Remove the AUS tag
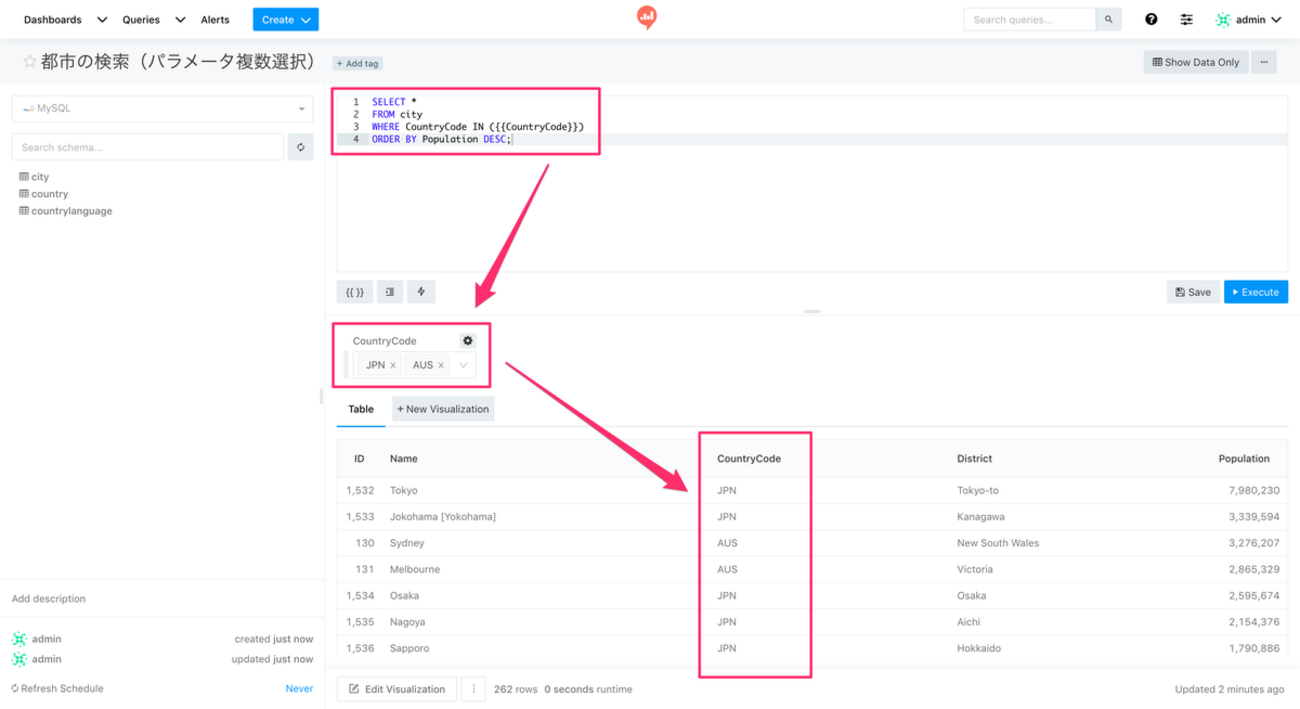Viewport: 1300px width, 709px height. [x=441, y=365]
